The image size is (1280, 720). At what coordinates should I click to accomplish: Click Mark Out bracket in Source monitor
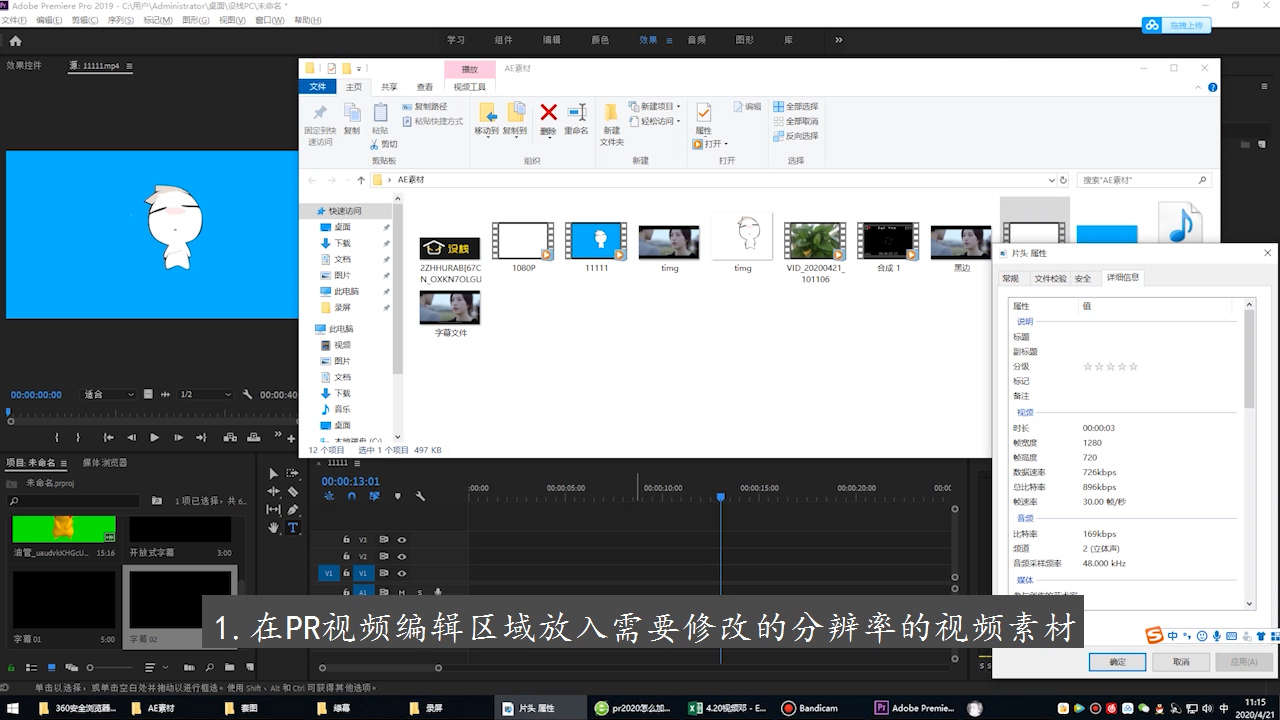(x=78, y=437)
